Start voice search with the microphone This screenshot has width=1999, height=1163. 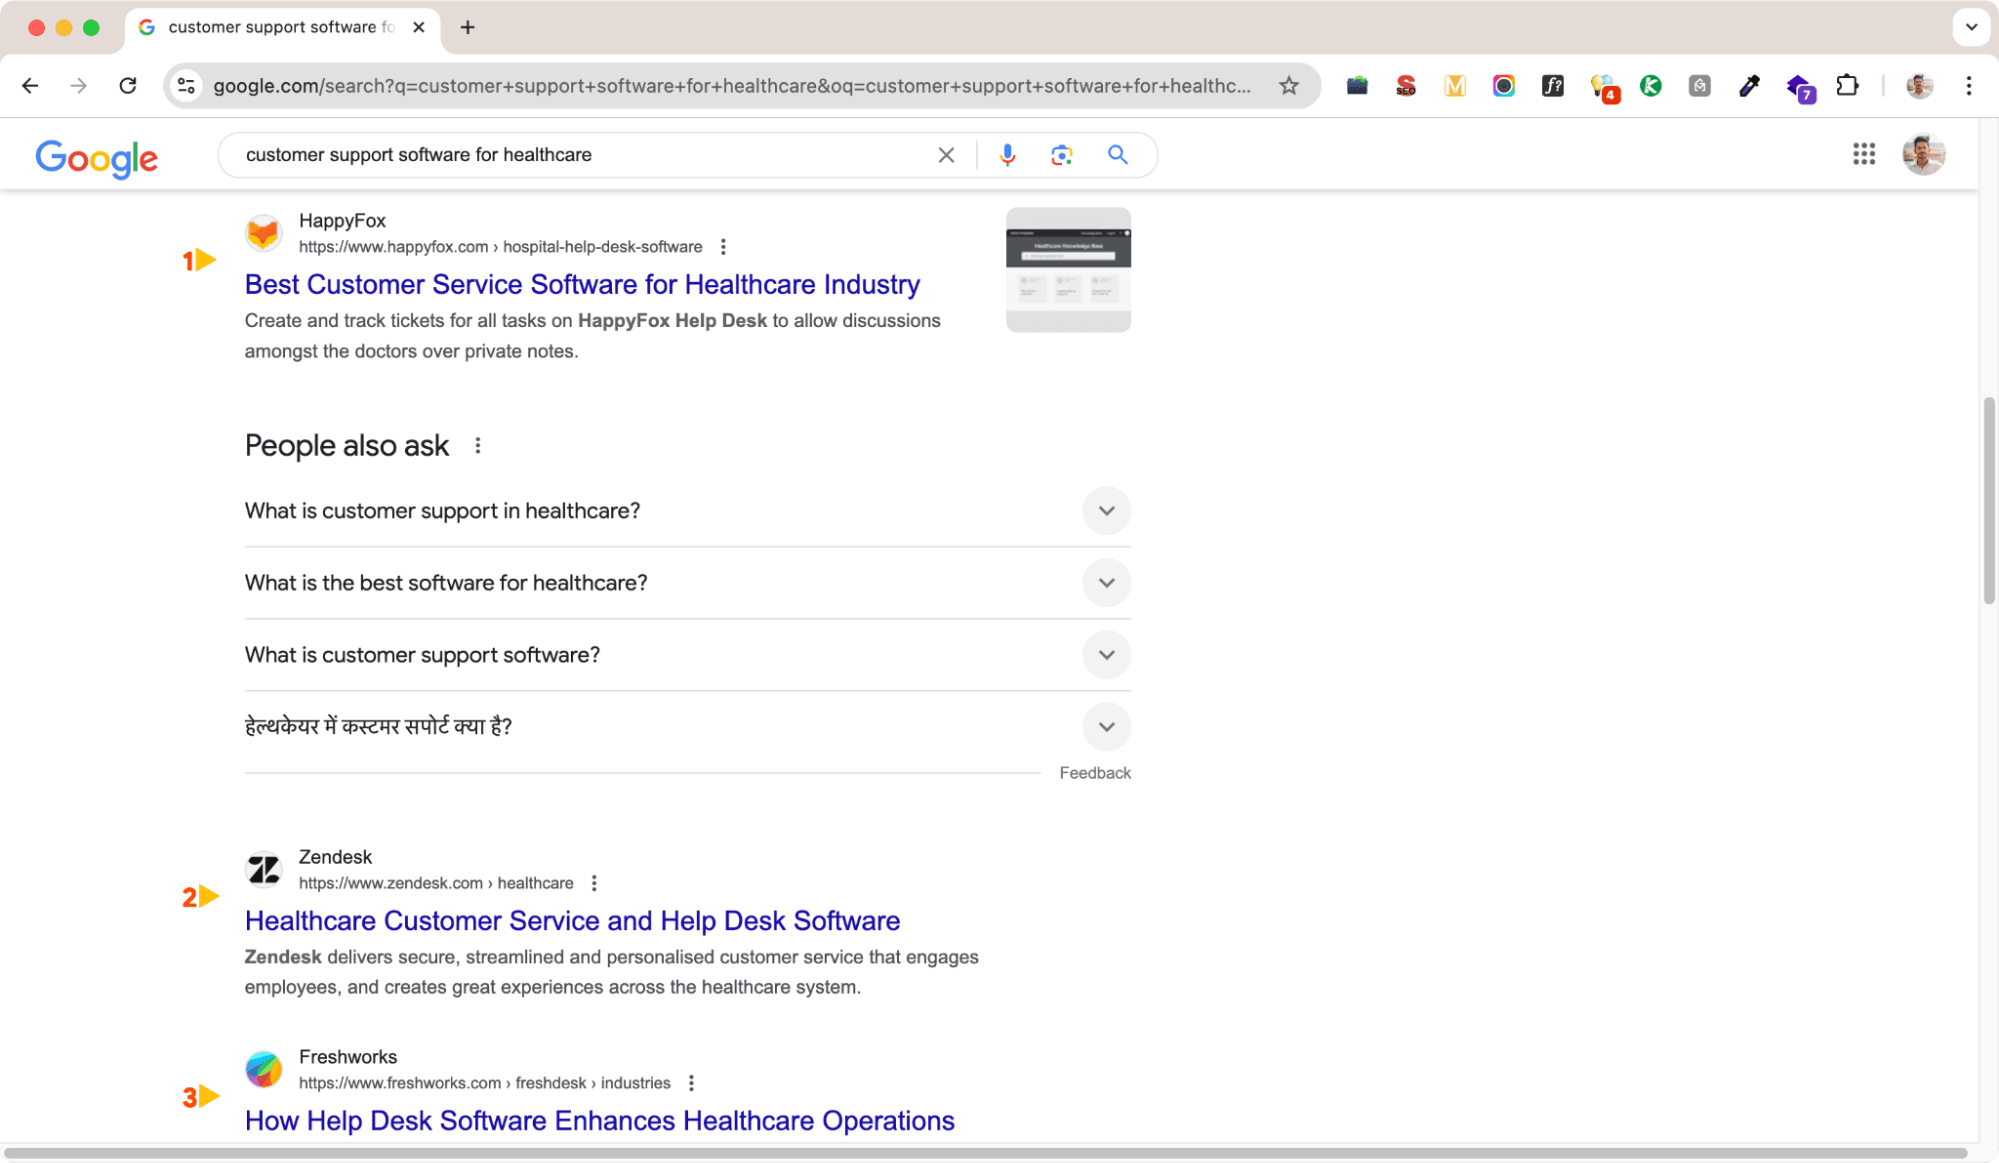click(x=1007, y=155)
